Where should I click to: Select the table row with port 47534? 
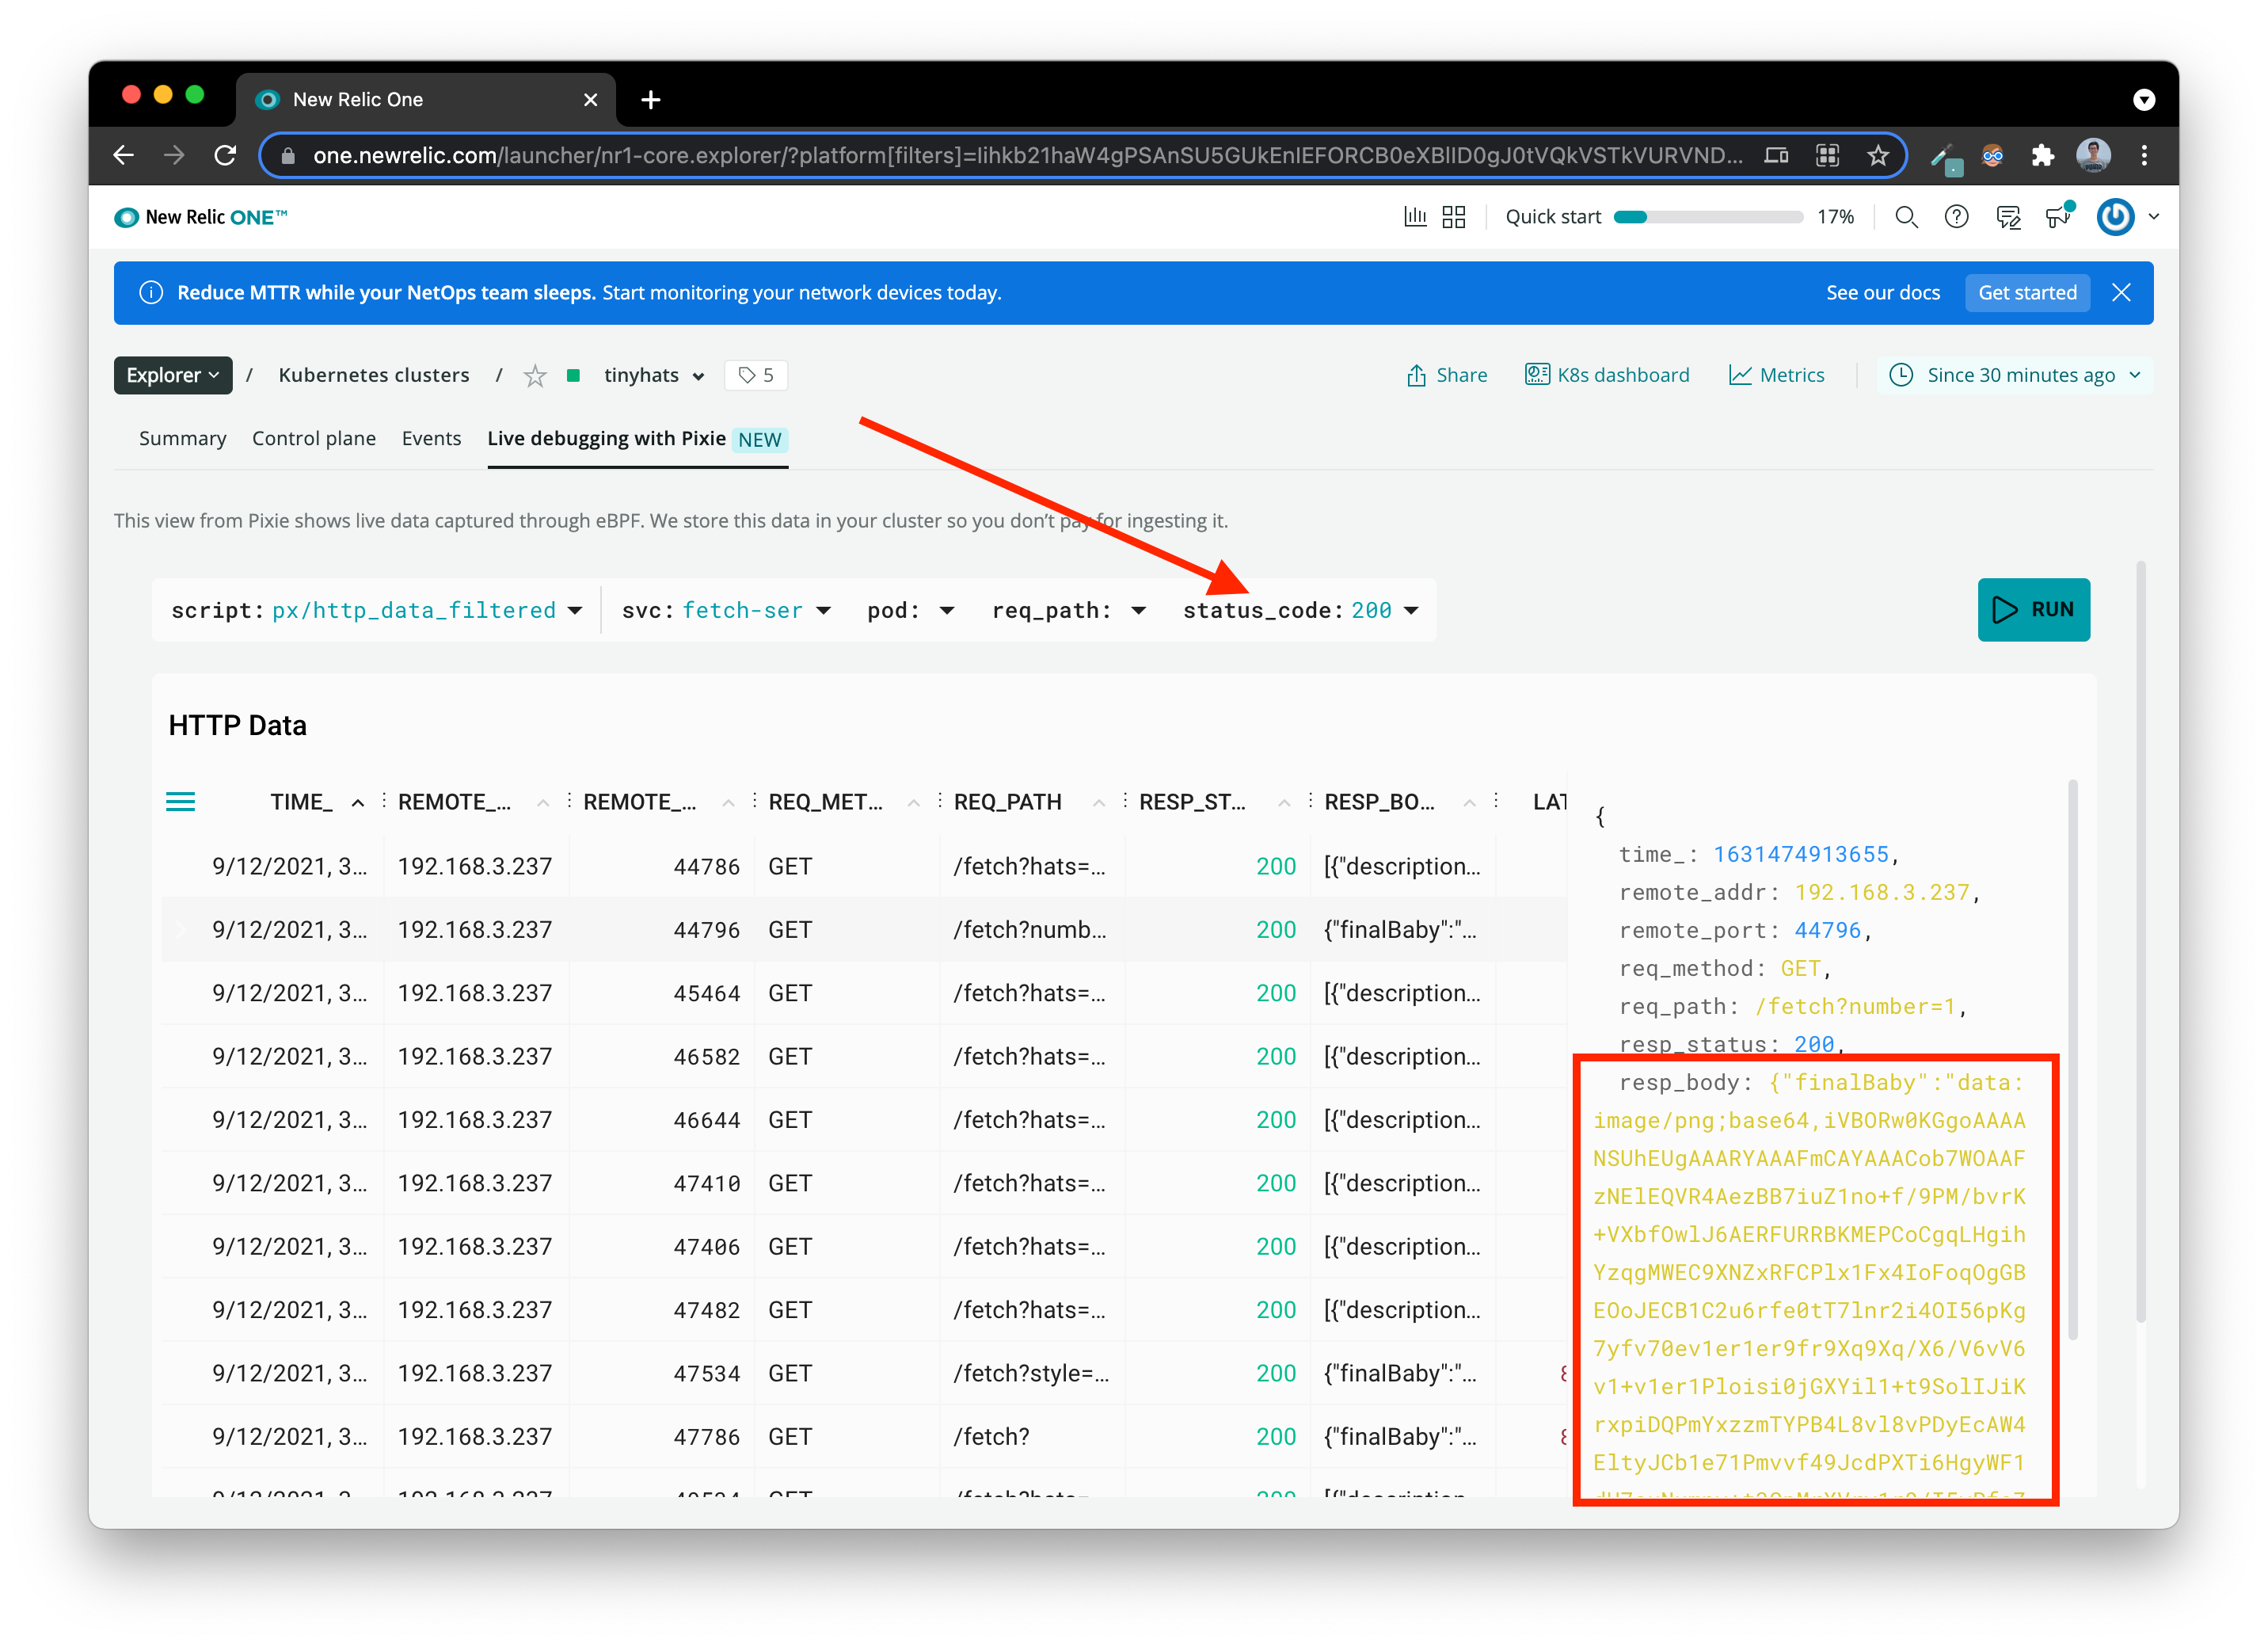point(706,1373)
